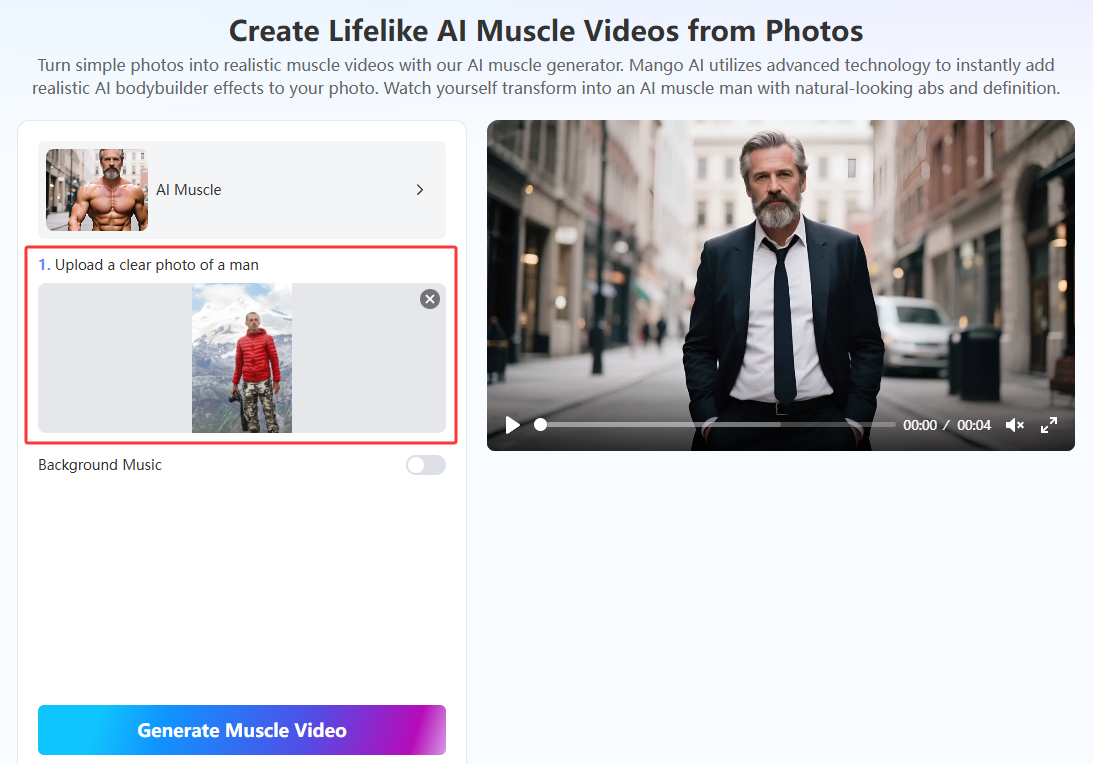1093x764 pixels.
Task: Click the uploaded red jacket photo
Action: [242, 358]
